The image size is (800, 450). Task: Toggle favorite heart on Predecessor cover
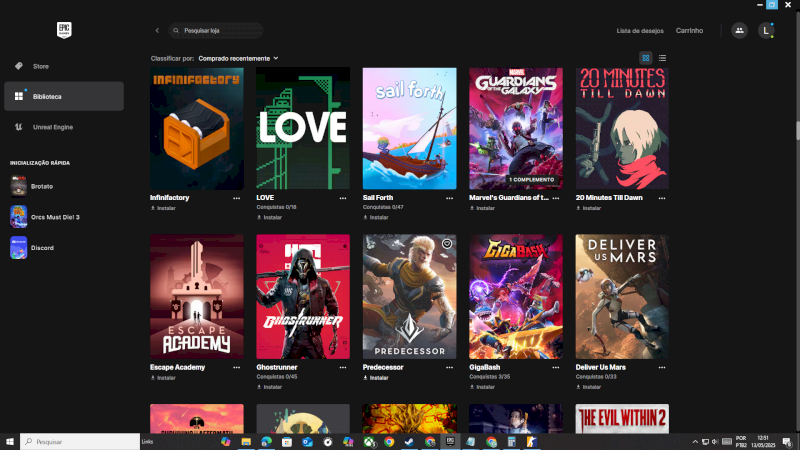(x=447, y=244)
